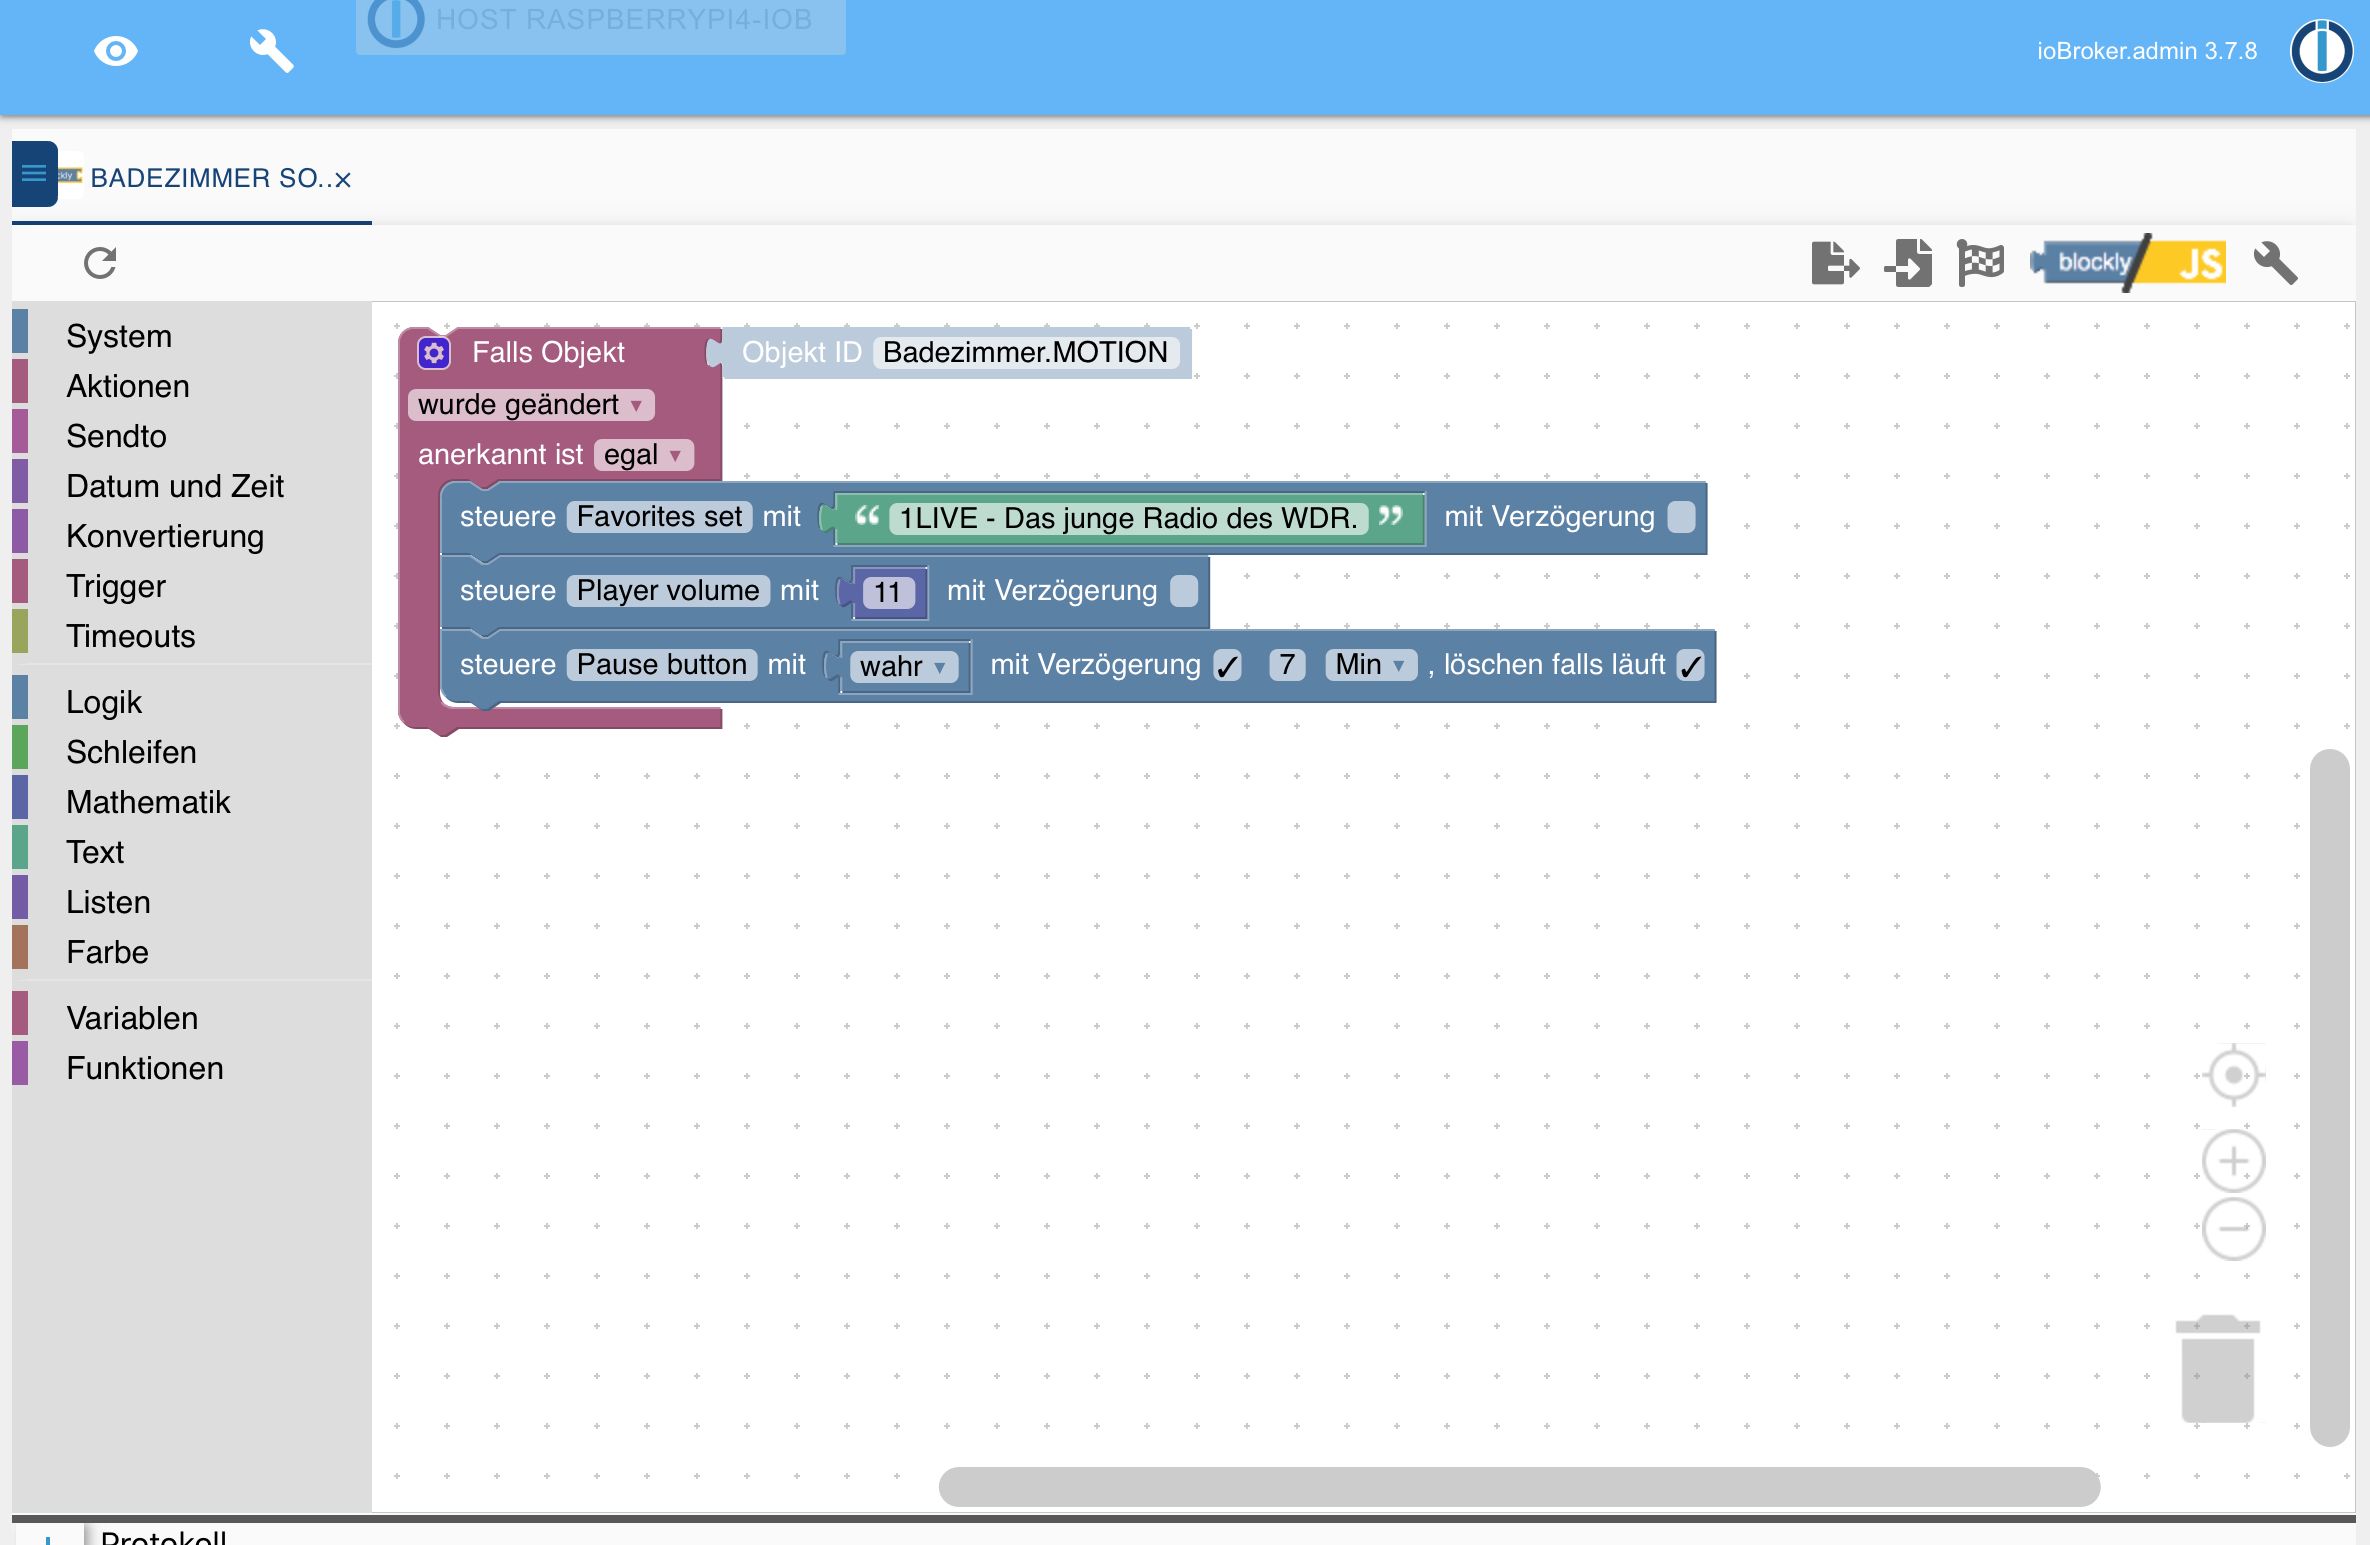Click the import blocks icon
2370x1545 pixels.
(1908, 263)
